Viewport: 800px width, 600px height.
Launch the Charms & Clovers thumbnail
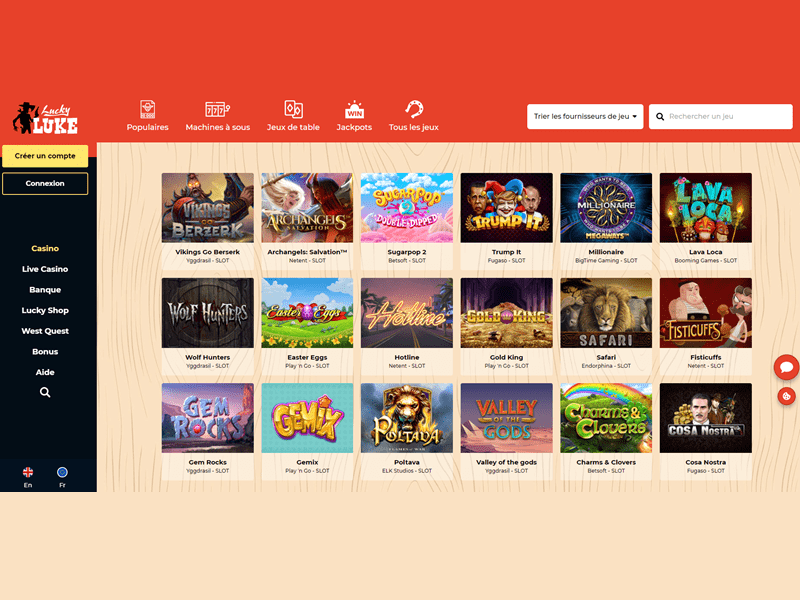(606, 418)
